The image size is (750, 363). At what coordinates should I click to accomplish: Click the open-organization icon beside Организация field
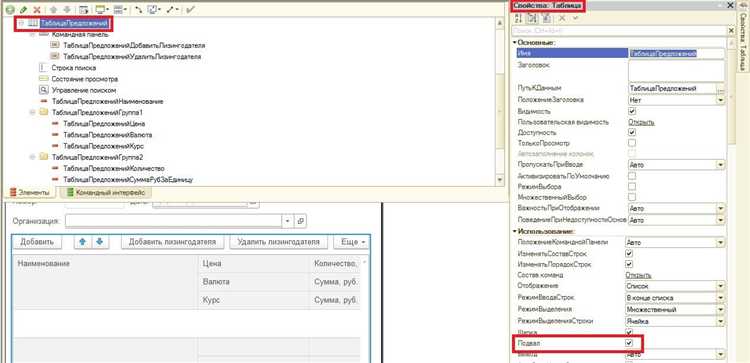300,221
